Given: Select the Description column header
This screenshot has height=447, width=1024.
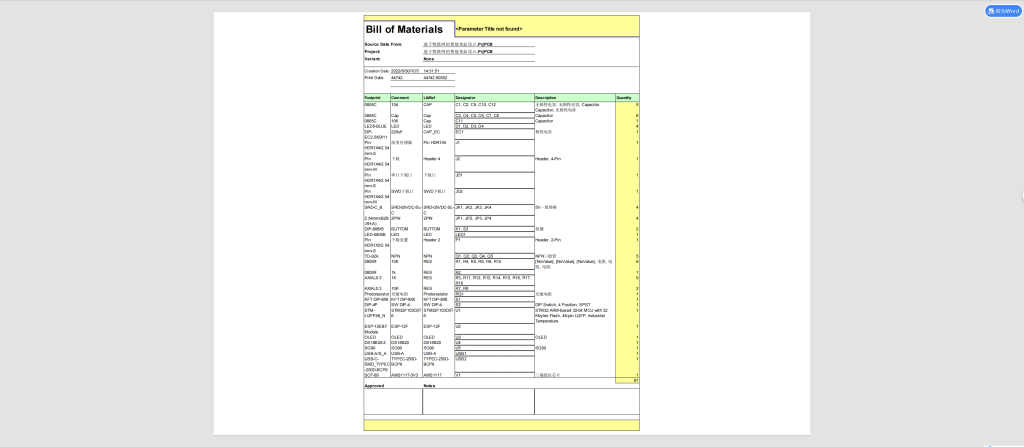Looking at the screenshot, I should [x=548, y=98].
